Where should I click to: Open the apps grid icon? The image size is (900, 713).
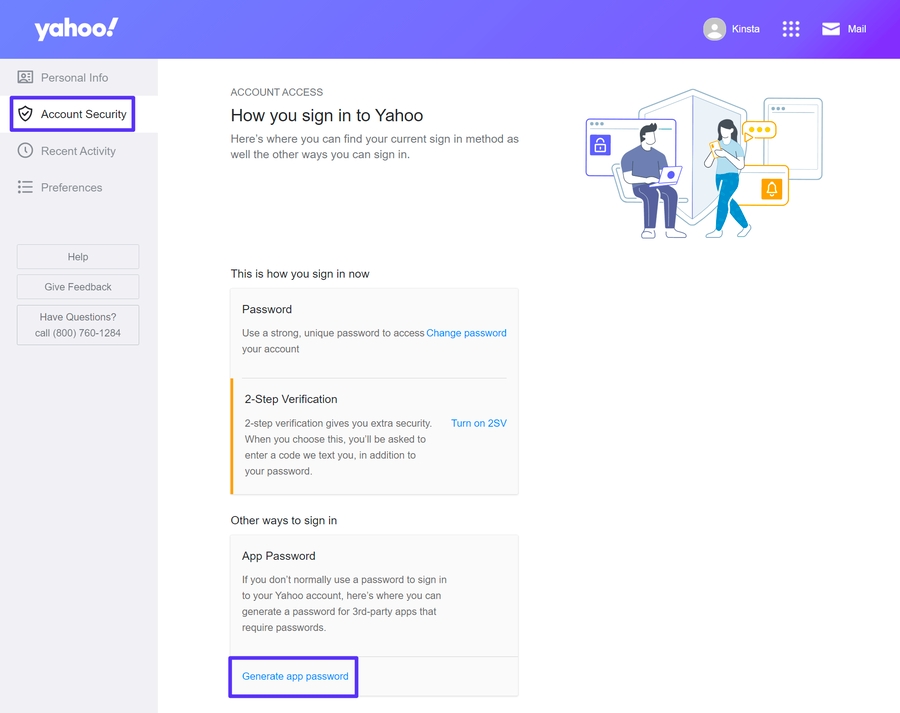tap(791, 29)
